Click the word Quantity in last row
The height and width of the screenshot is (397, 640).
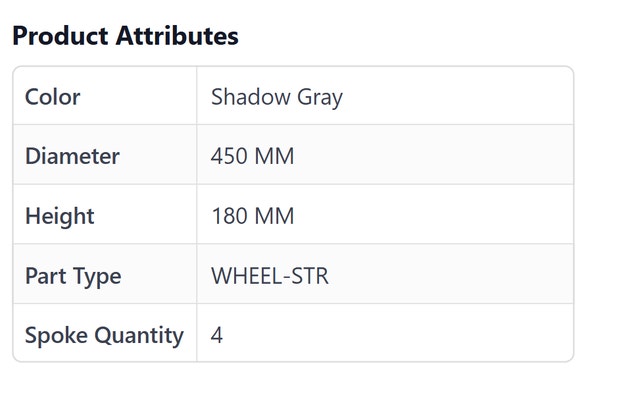(139, 336)
